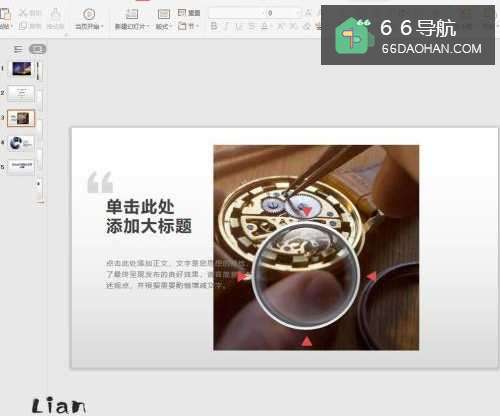
Task: Click the 66DAOHAN.COM watermark logo
Action: click(x=408, y=35)
